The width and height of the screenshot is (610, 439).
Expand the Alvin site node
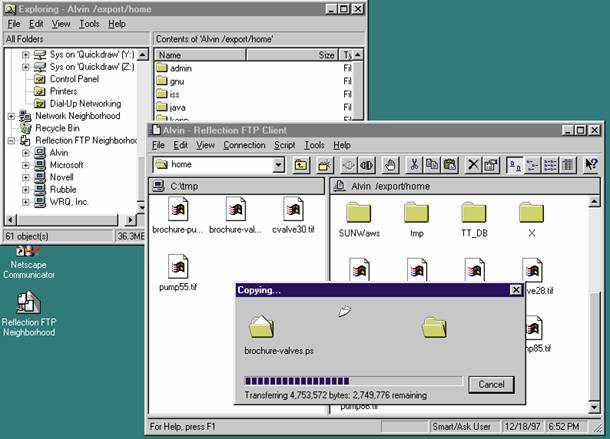[x=25, y=153]
